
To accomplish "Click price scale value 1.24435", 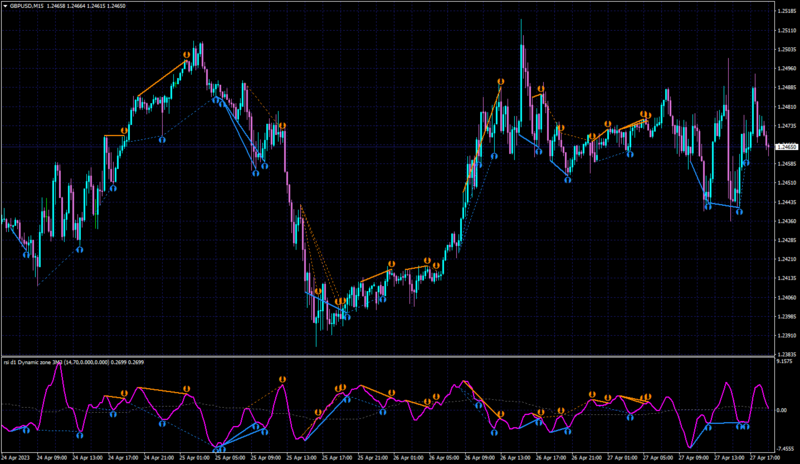I will pyautogui.click(x=786, y=202).
